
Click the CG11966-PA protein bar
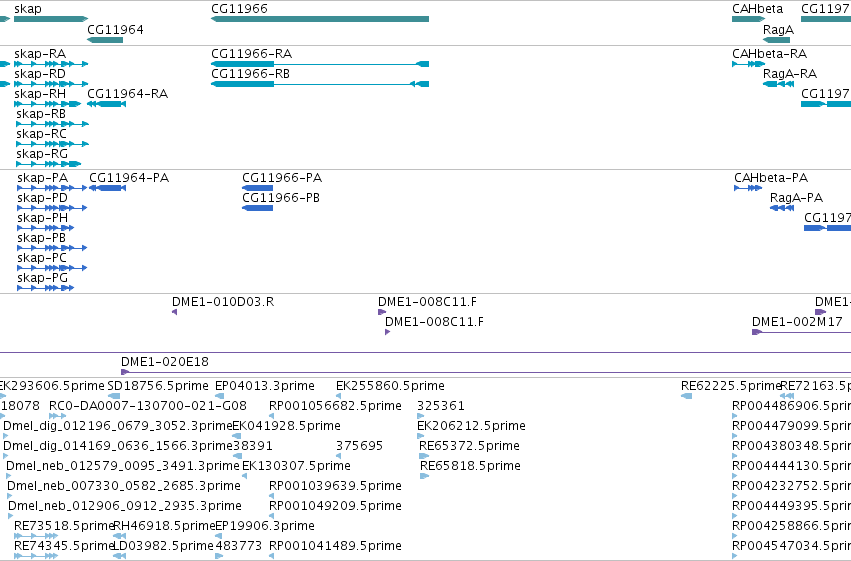pyautogui.click(x=257, y=188)
